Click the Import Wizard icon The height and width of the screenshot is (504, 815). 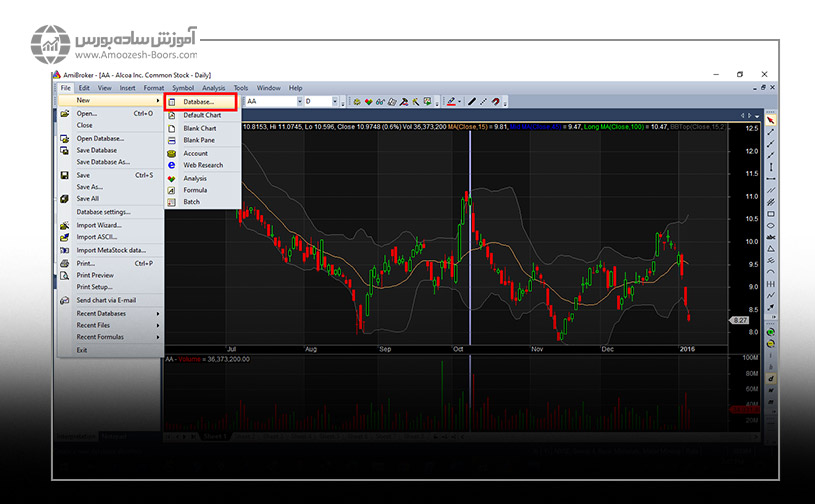(x=64, y=225)
